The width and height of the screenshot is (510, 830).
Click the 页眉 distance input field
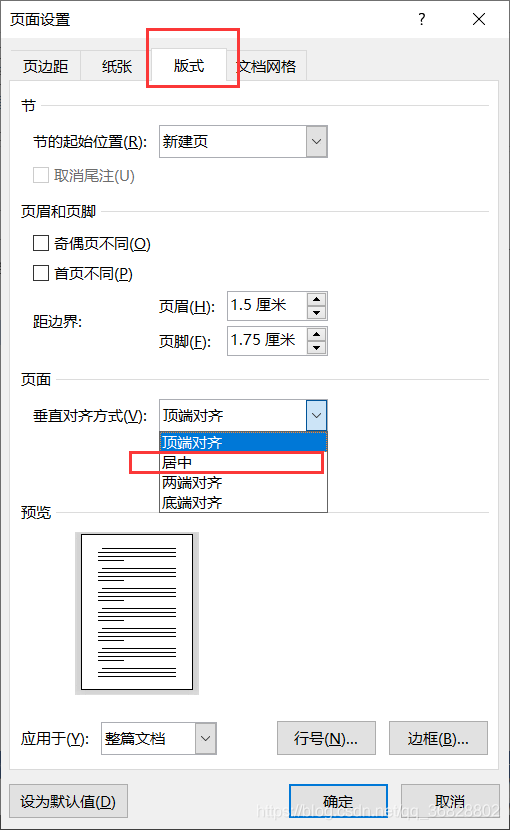point(267,305)
